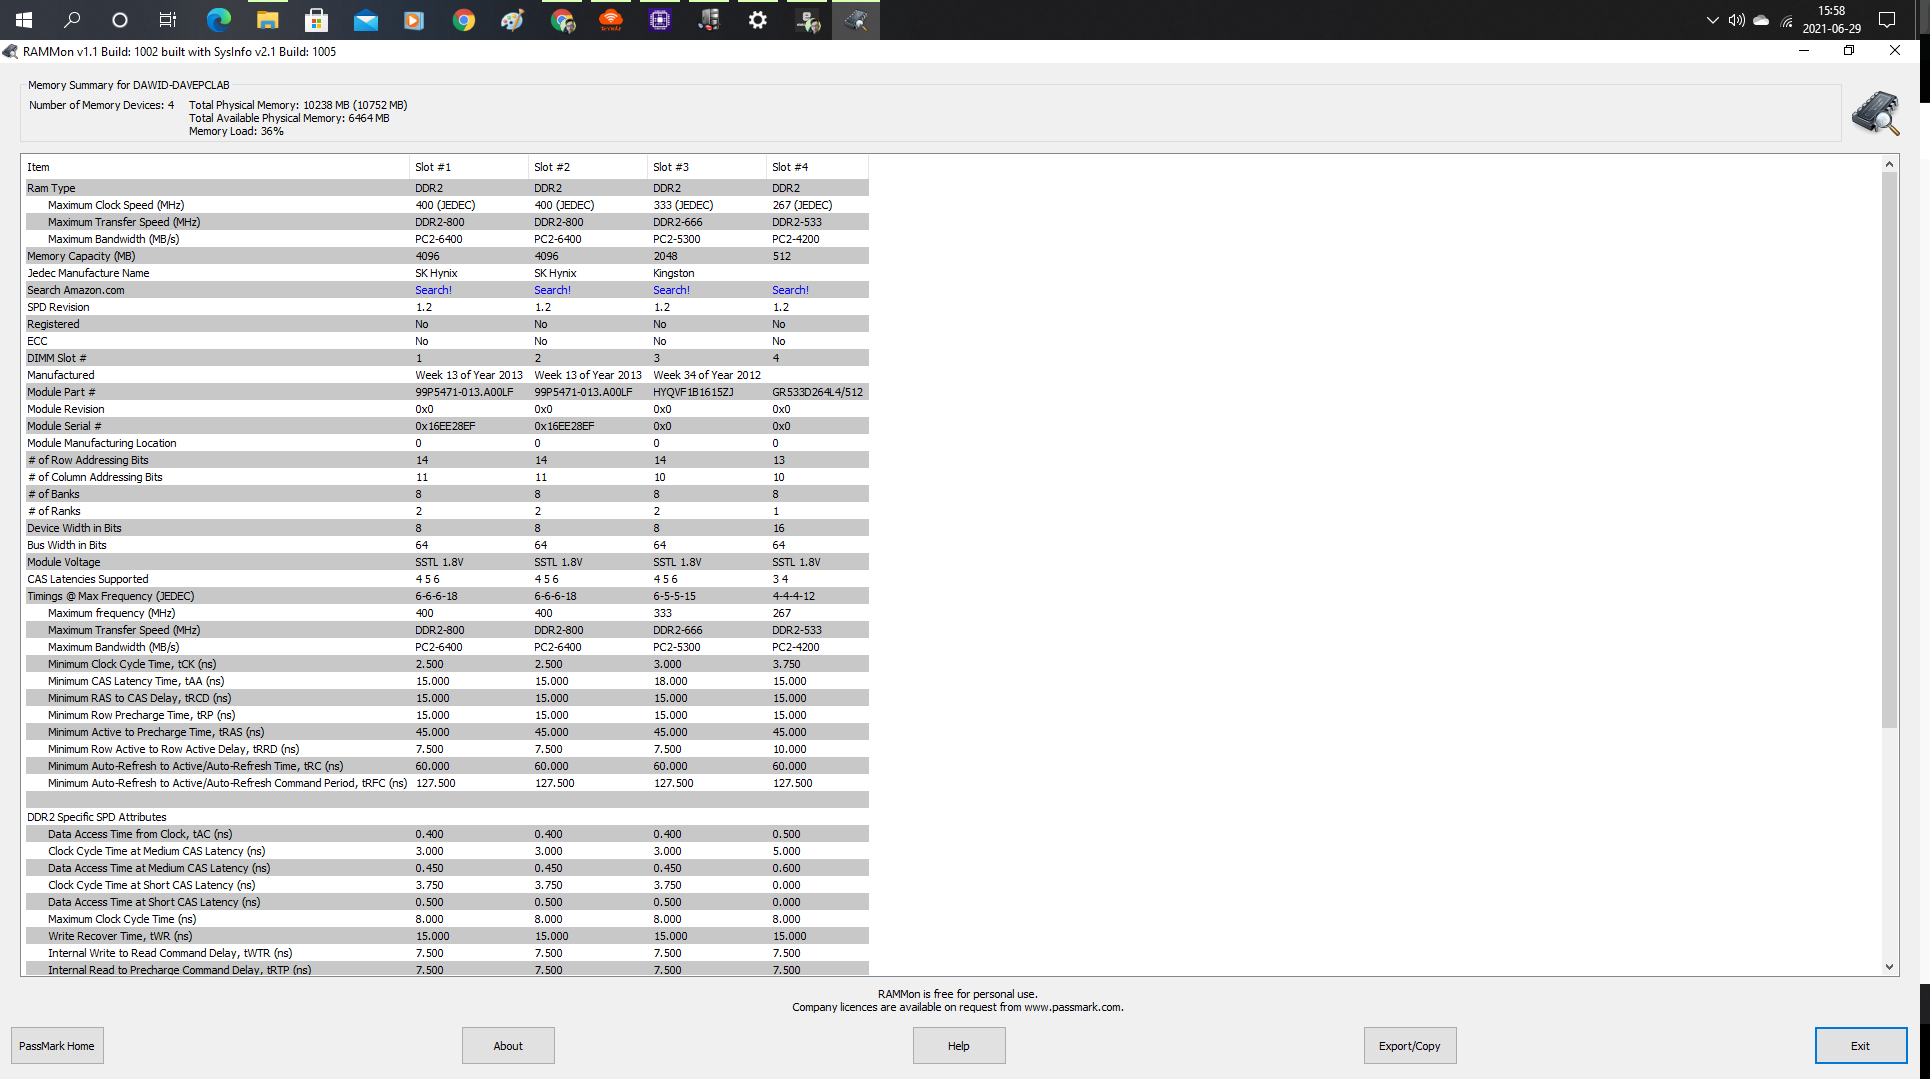Click Search! Amazon link for Slot #3
Viewport: 1930px width, 1079px height.
[x=672, y=290]
